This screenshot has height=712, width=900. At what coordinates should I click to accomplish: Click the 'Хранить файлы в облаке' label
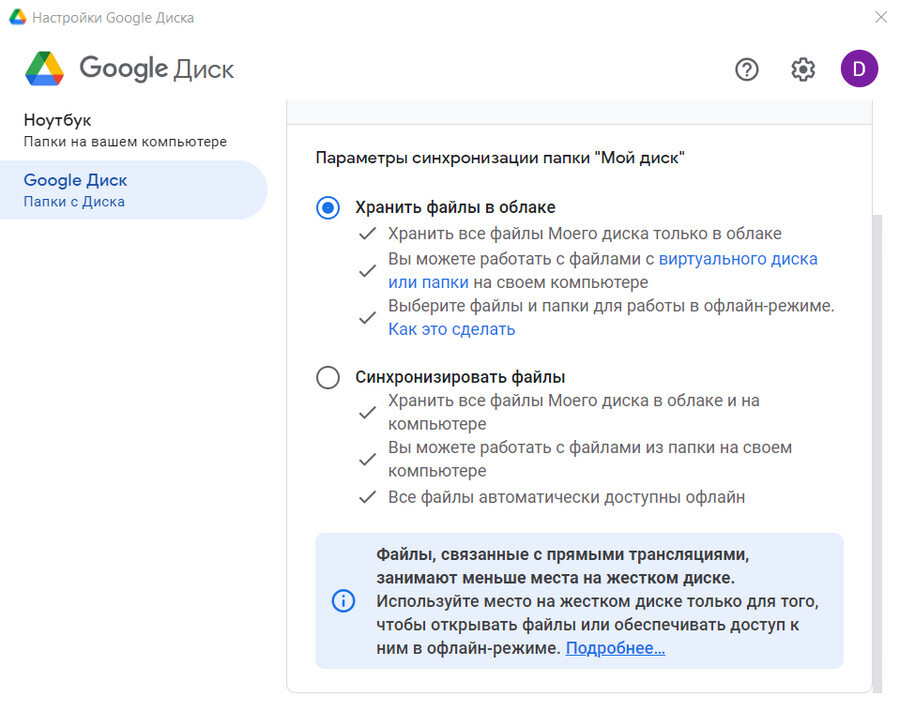click(x=455, y=207)
